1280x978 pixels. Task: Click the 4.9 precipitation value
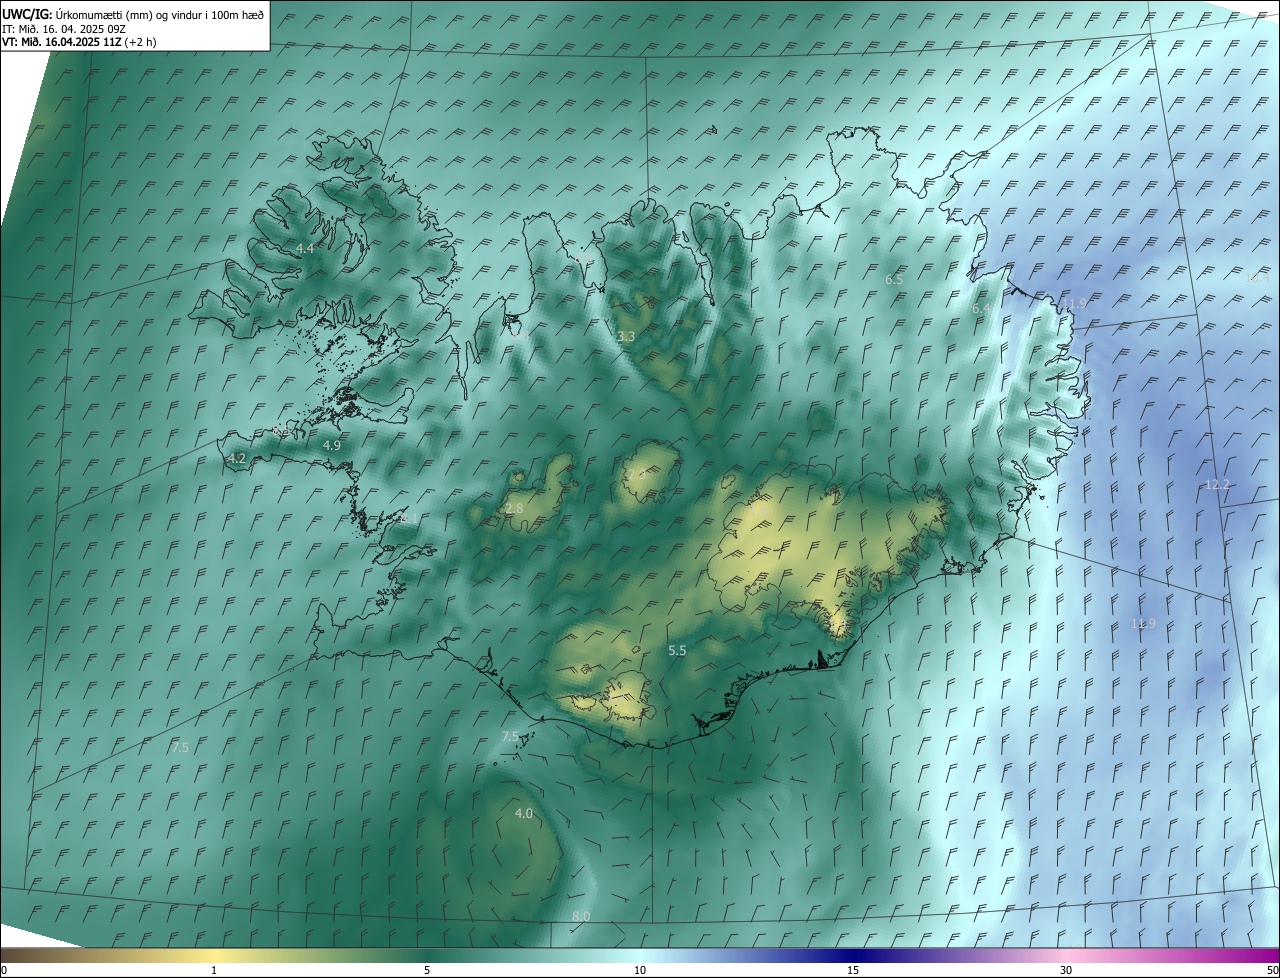tap(332, 445)
